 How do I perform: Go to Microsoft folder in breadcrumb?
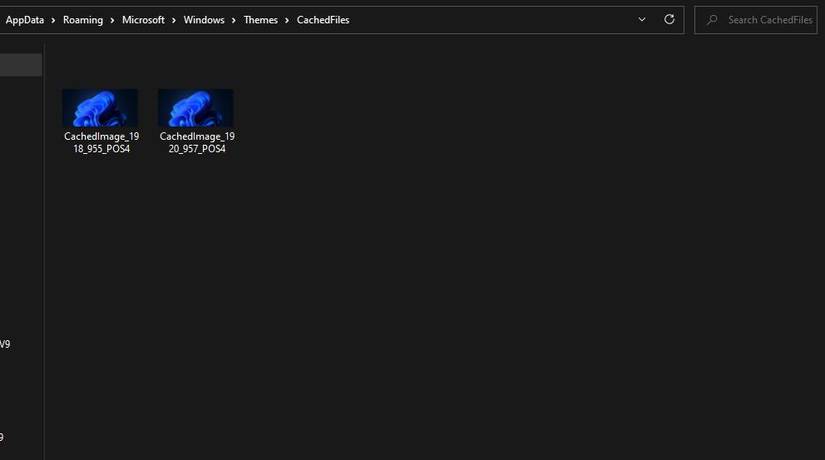point(143,20)
